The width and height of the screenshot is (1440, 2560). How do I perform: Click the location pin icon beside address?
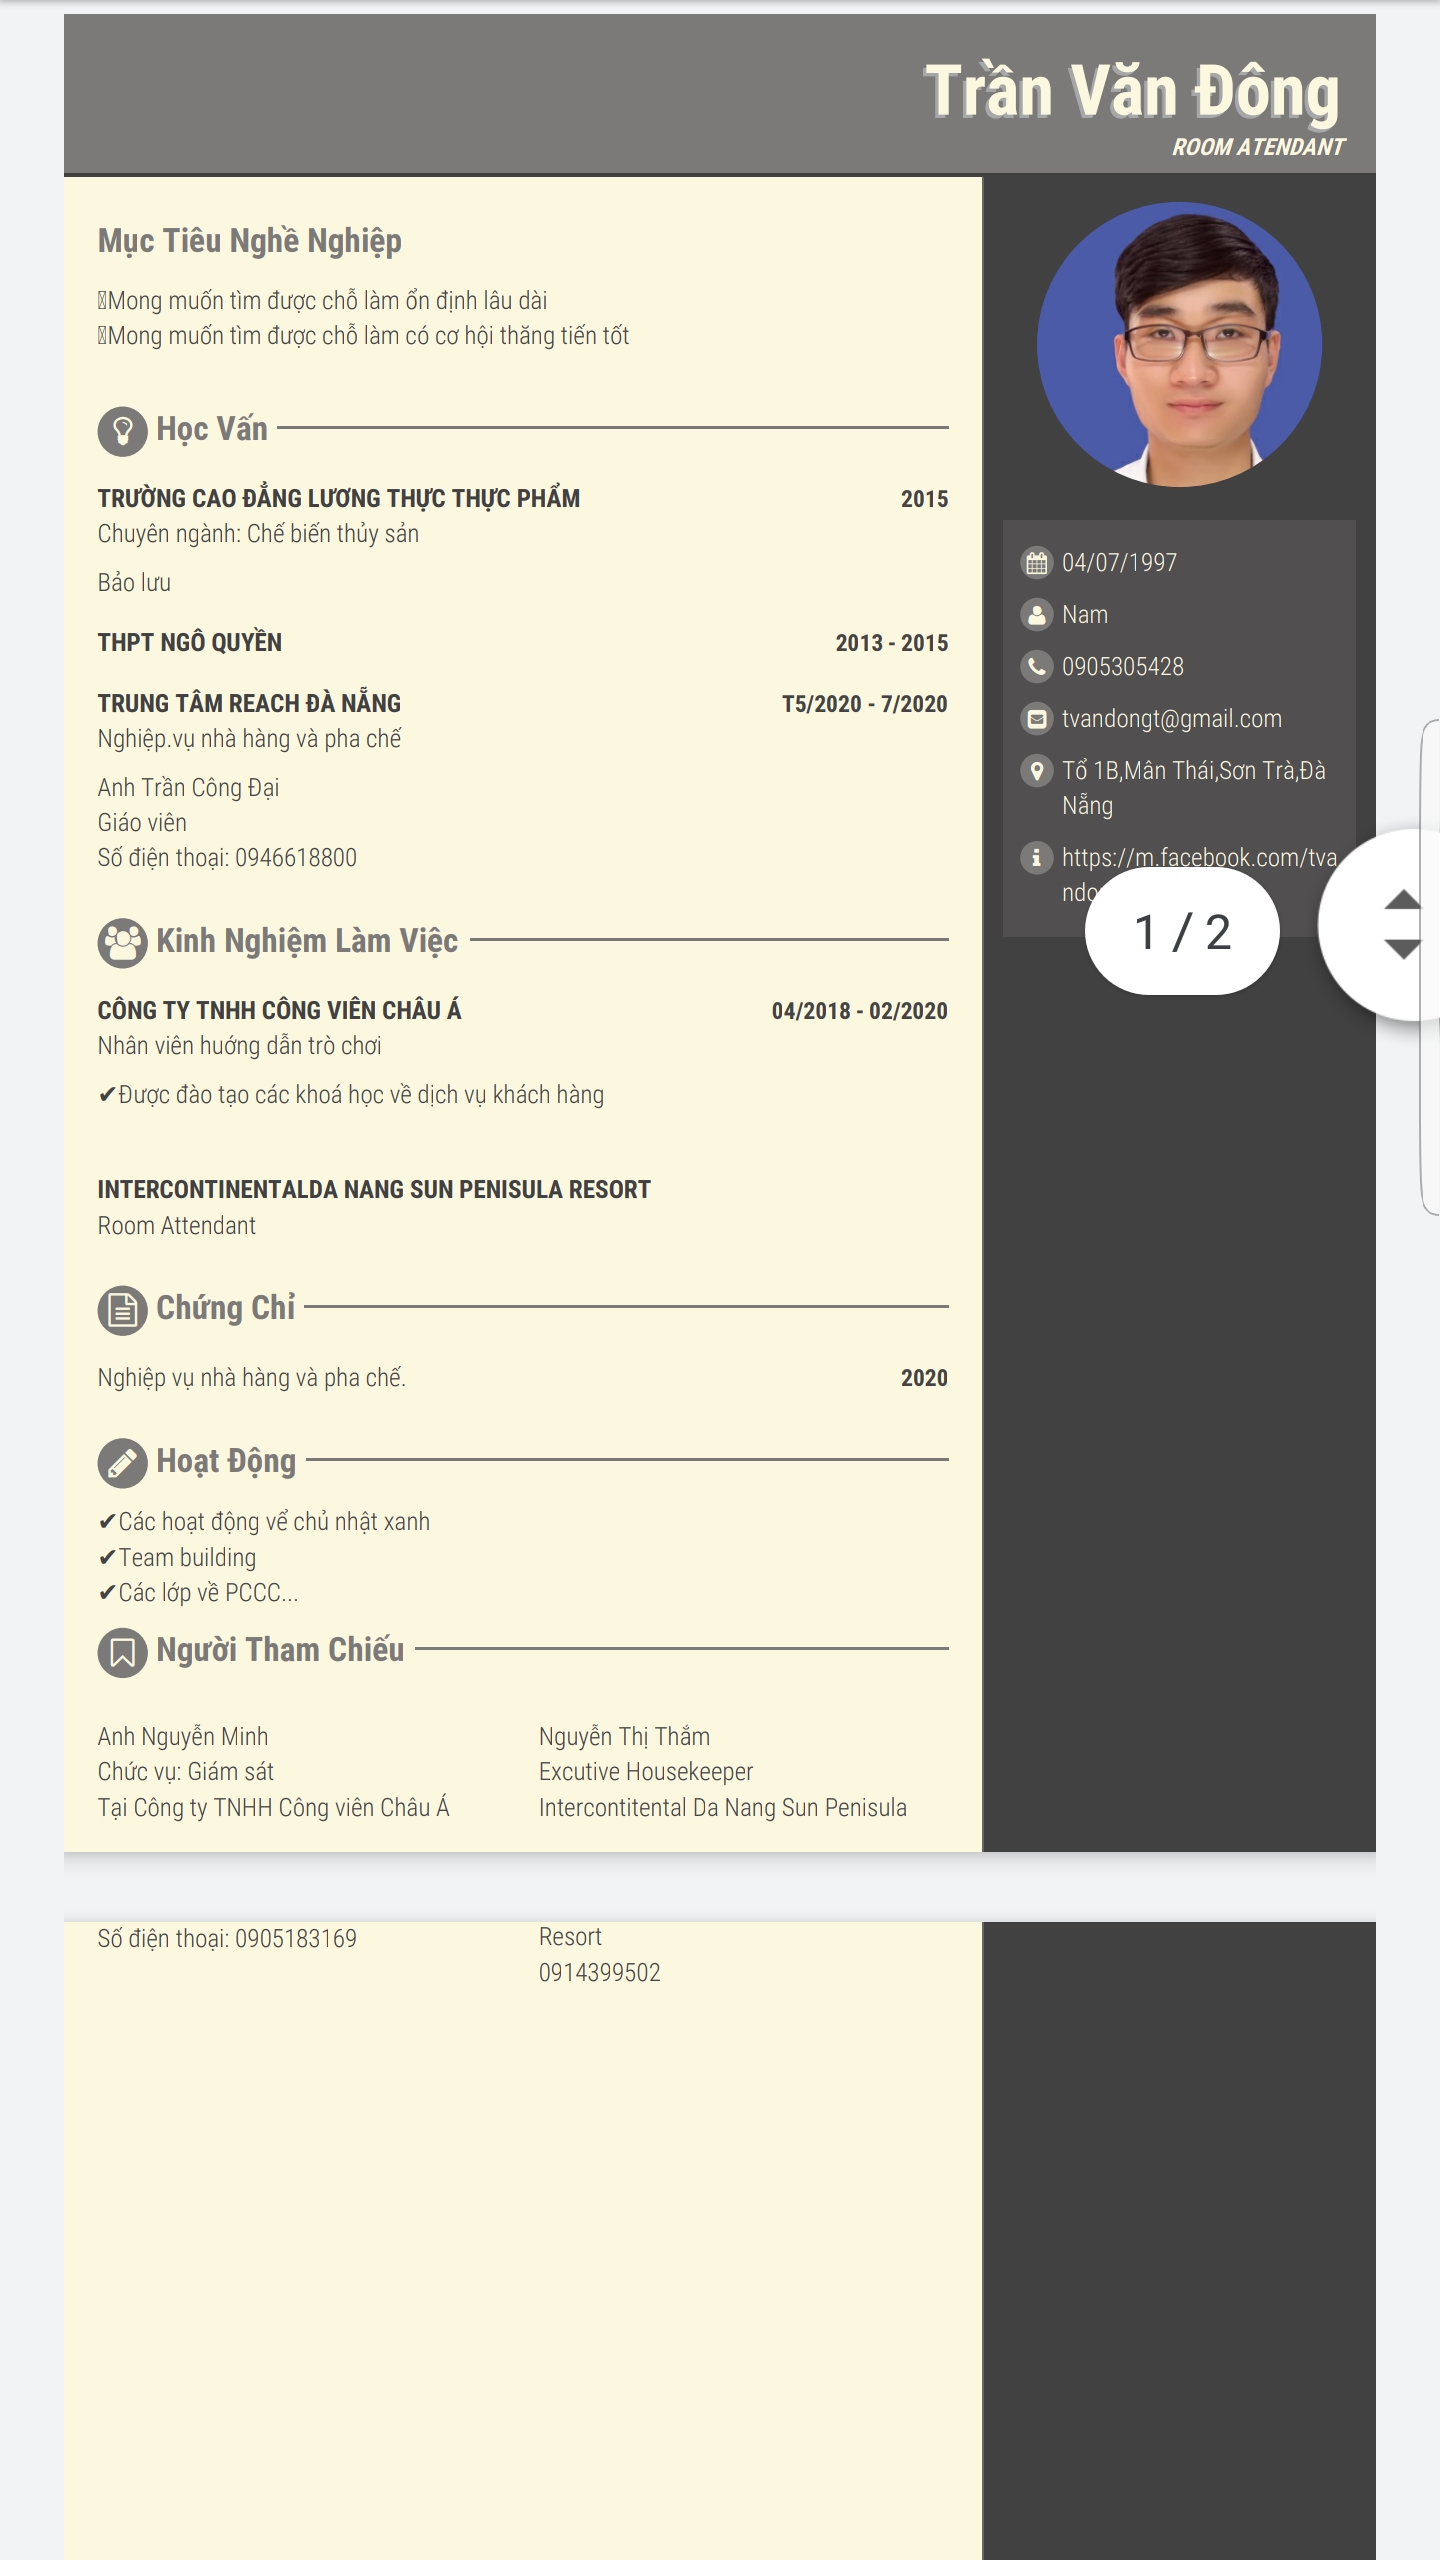click(1037, 770)
